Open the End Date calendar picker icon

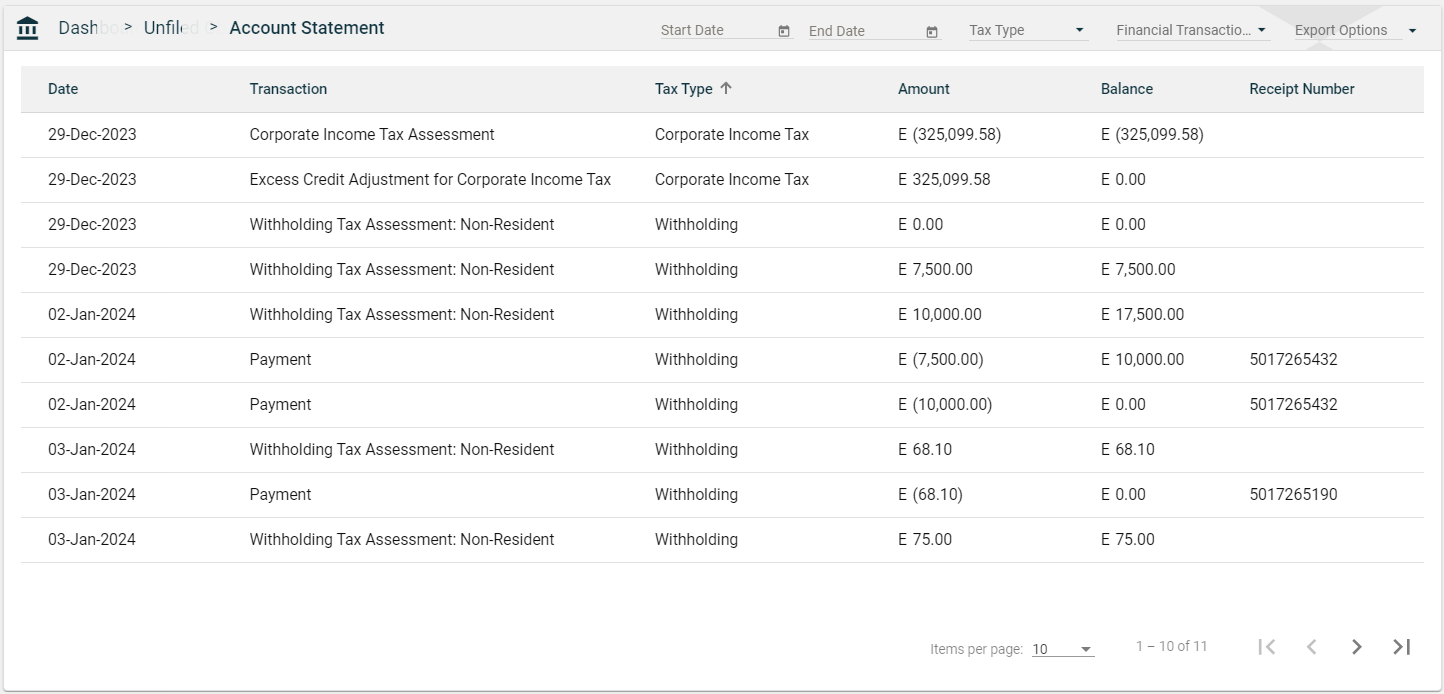(x=932, y=31)
